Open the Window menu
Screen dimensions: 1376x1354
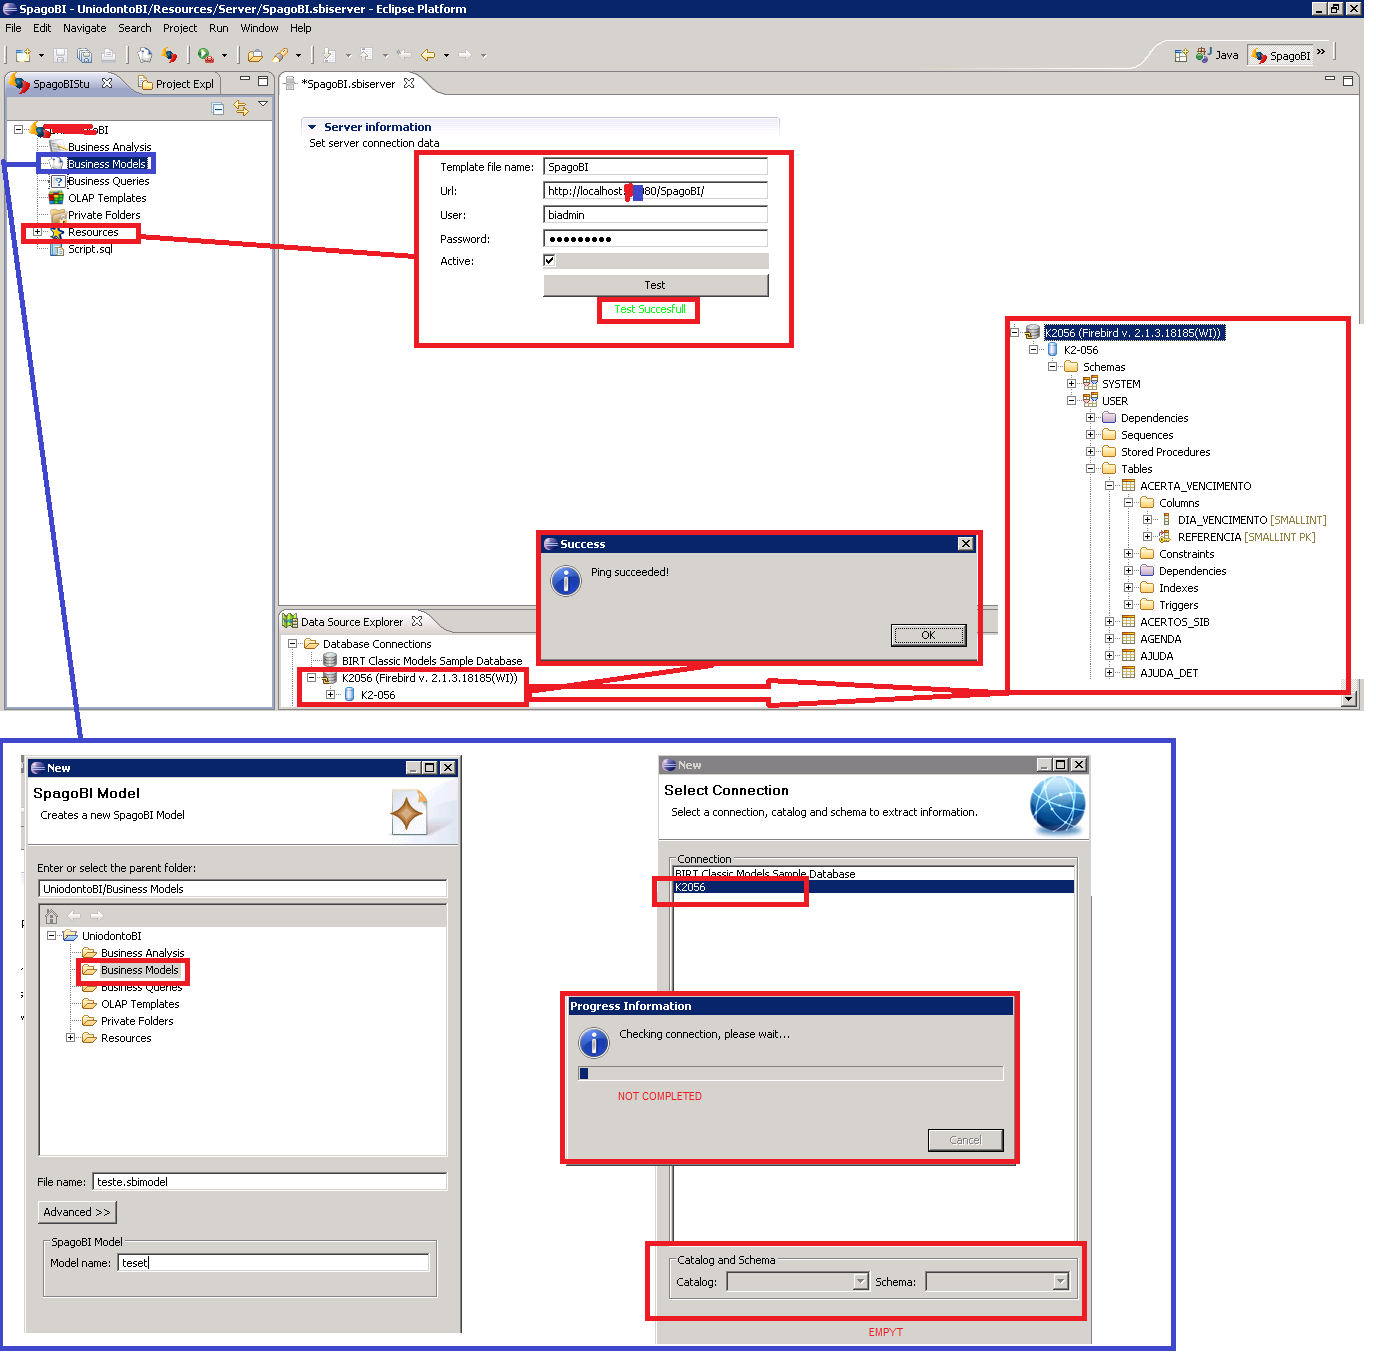pyautogui.click(x=259, y=28)
